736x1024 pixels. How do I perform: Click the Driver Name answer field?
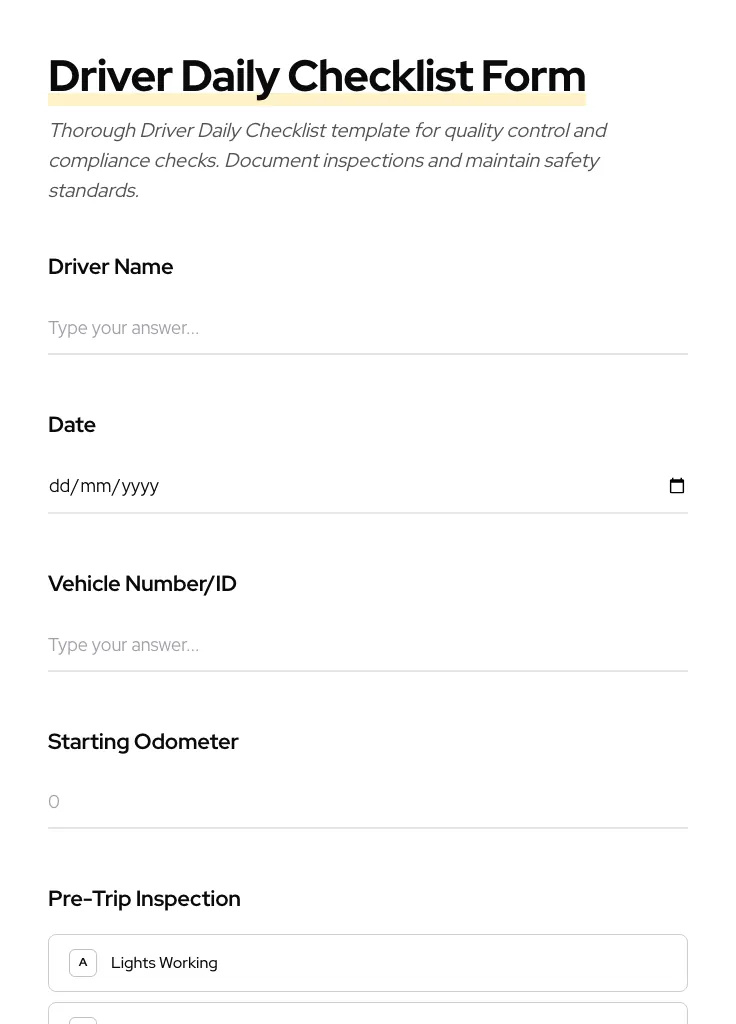pyautogui.click(x=368, y=328)
